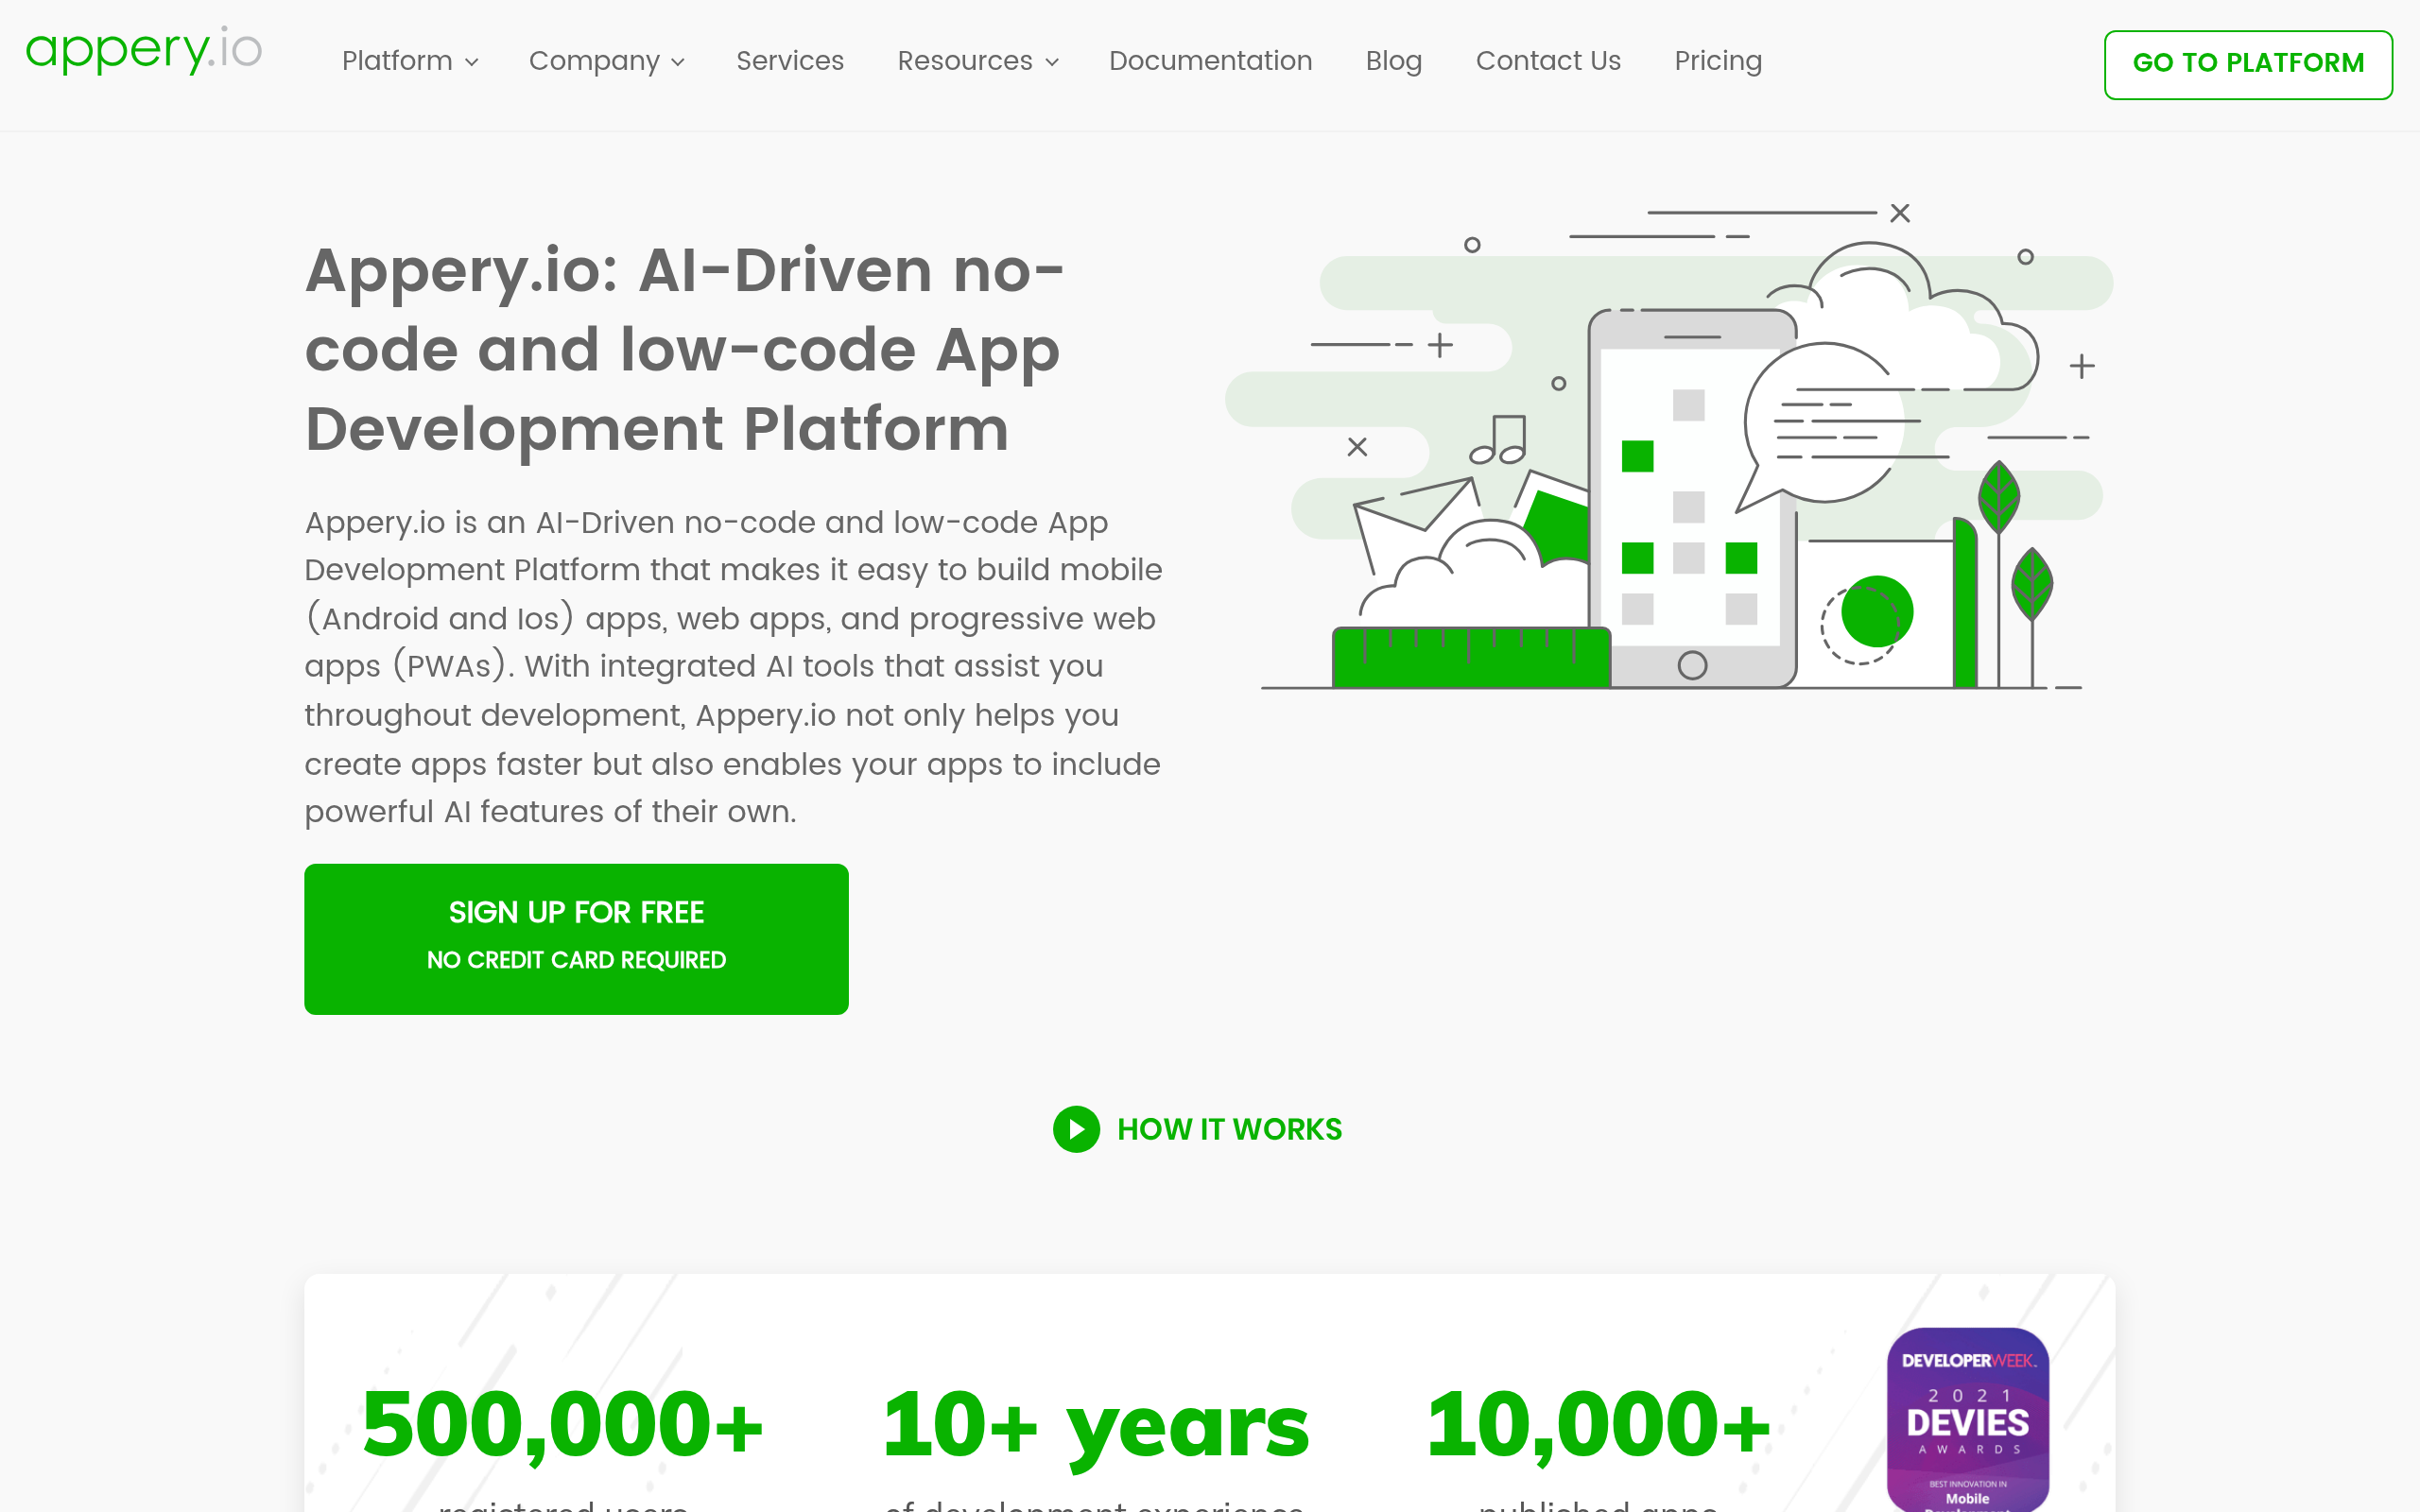Screen dimensions: 2420x1512
Task: Click the chevron next to Resources
Action: (x=1052, y=63)
